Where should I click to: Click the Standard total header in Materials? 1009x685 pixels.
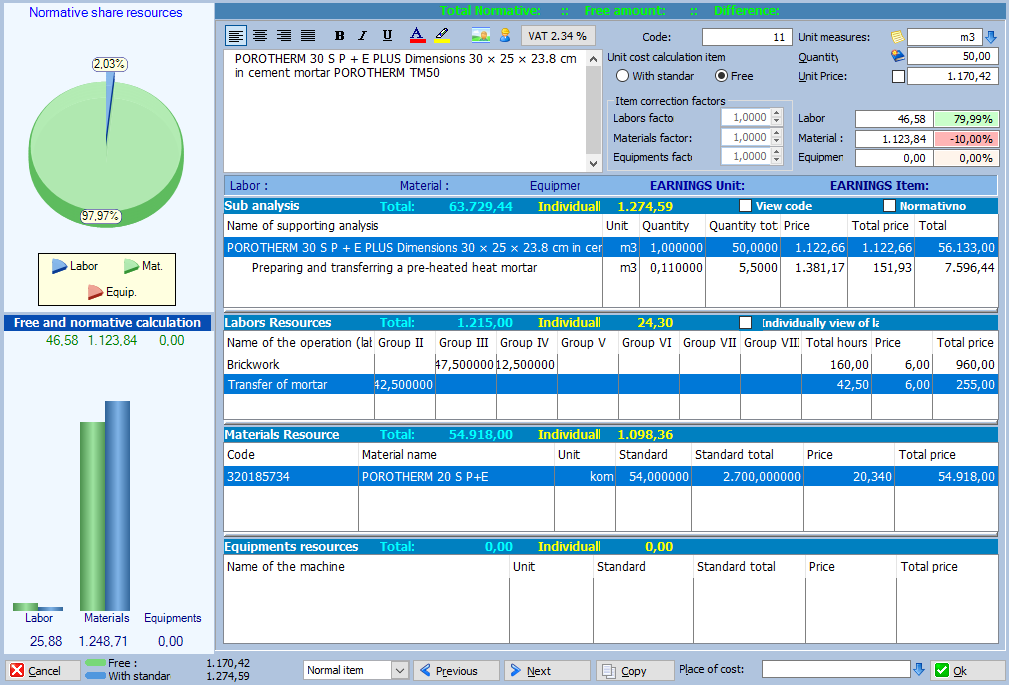click(747, 455)
